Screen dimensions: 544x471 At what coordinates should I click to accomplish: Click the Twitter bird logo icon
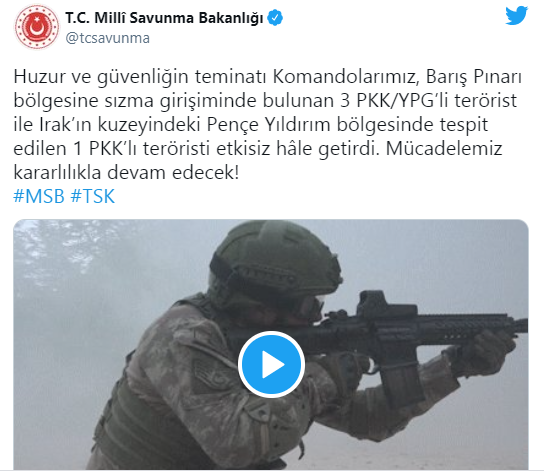pyautogui.click(x=517, y=16)
